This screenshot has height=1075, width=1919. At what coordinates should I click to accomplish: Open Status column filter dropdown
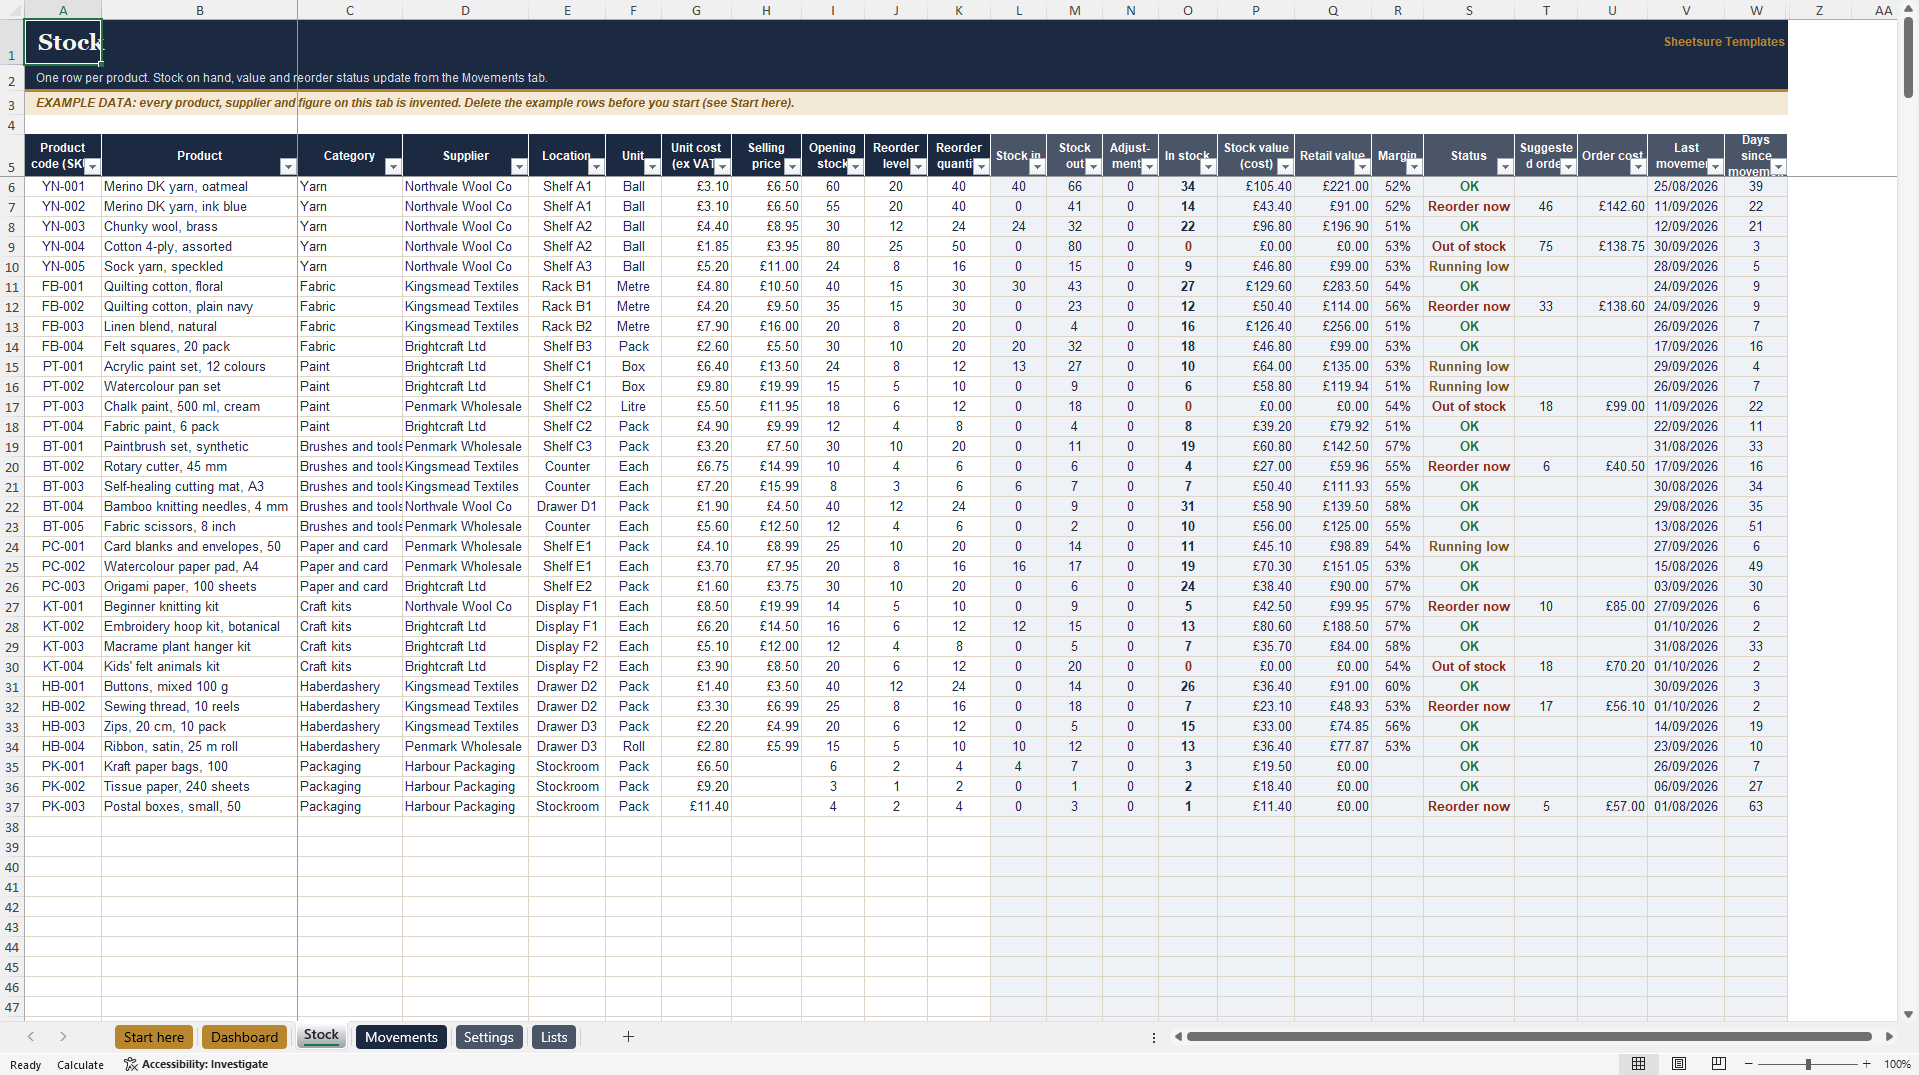[1505, 167]
